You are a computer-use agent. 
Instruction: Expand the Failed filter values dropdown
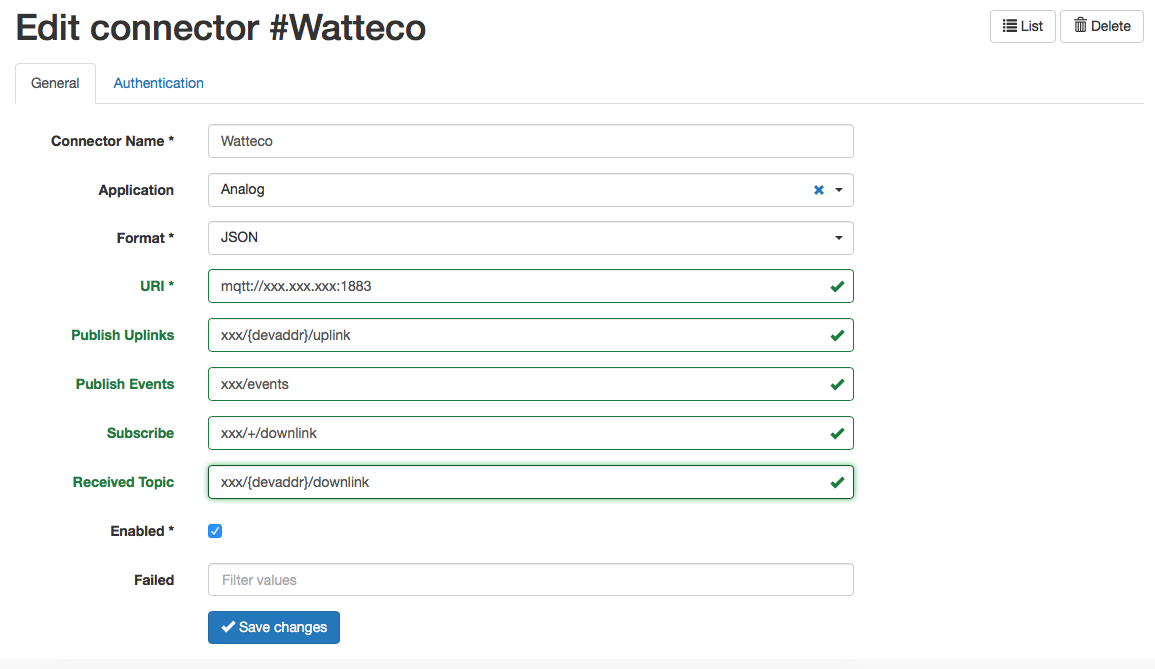click(x=530, y=579)
